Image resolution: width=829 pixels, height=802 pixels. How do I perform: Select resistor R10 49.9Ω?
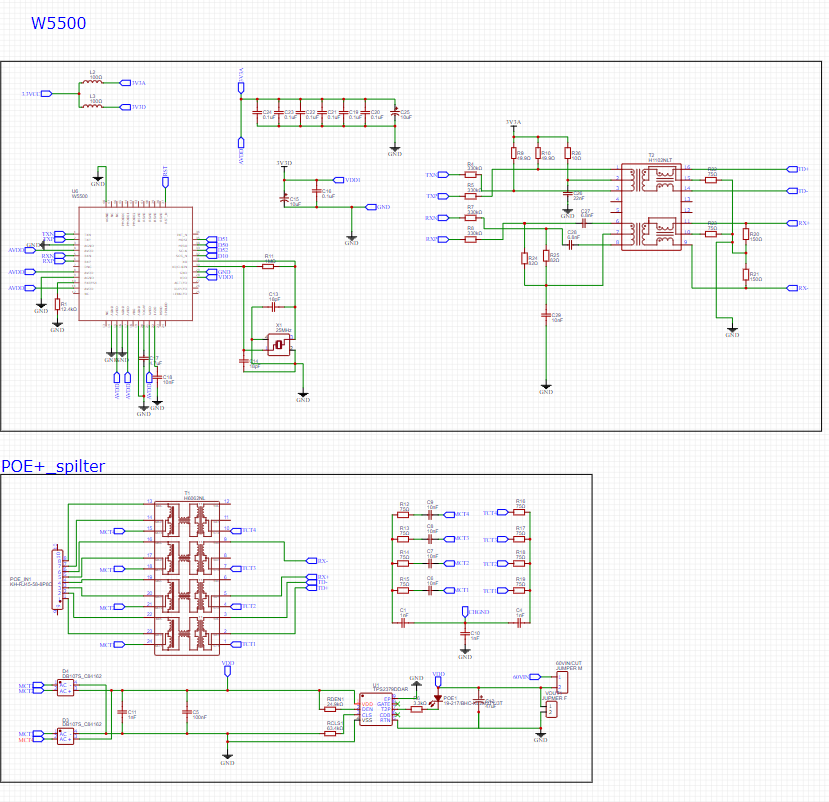click(x=538, y=153)
